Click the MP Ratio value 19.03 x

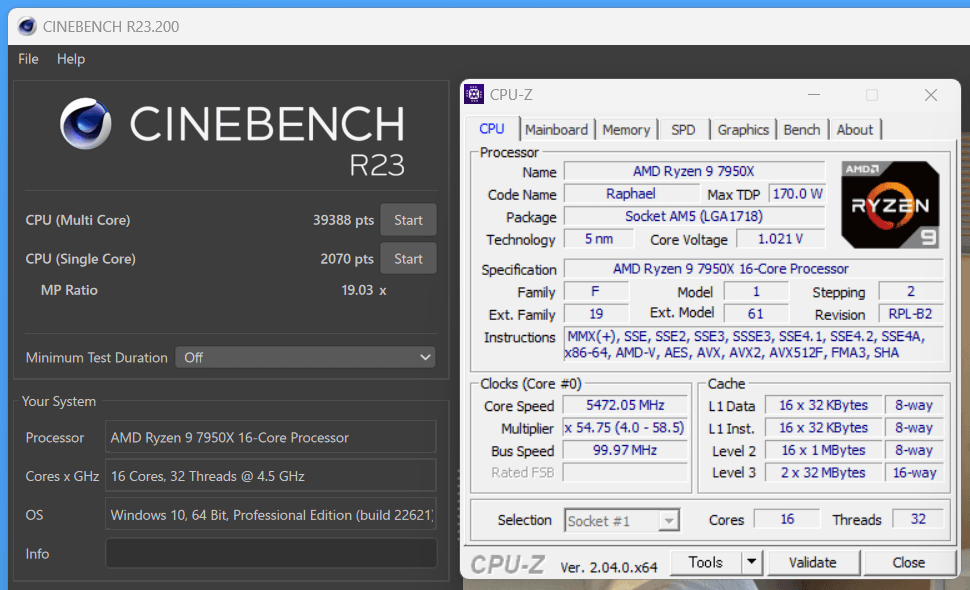(364, 290)
